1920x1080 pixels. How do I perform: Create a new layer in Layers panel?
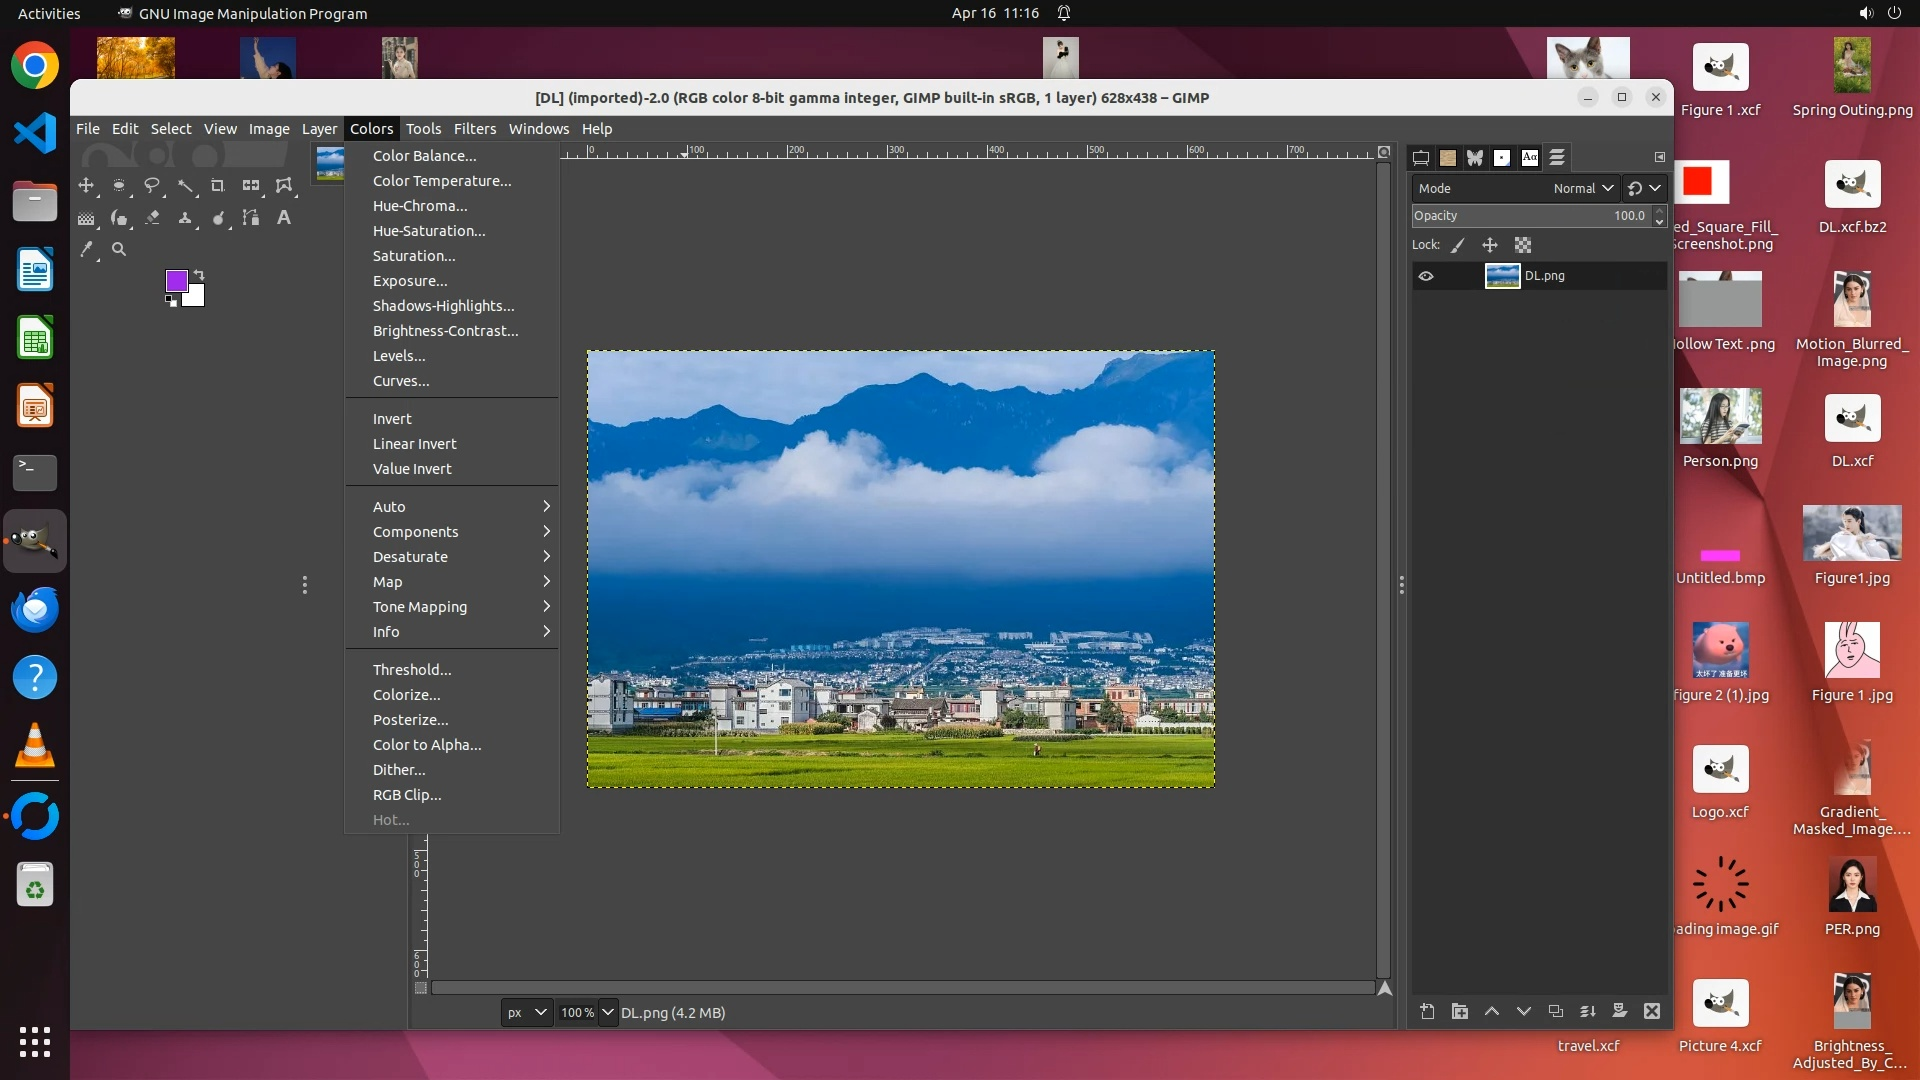click(x=1427, y=1012)
